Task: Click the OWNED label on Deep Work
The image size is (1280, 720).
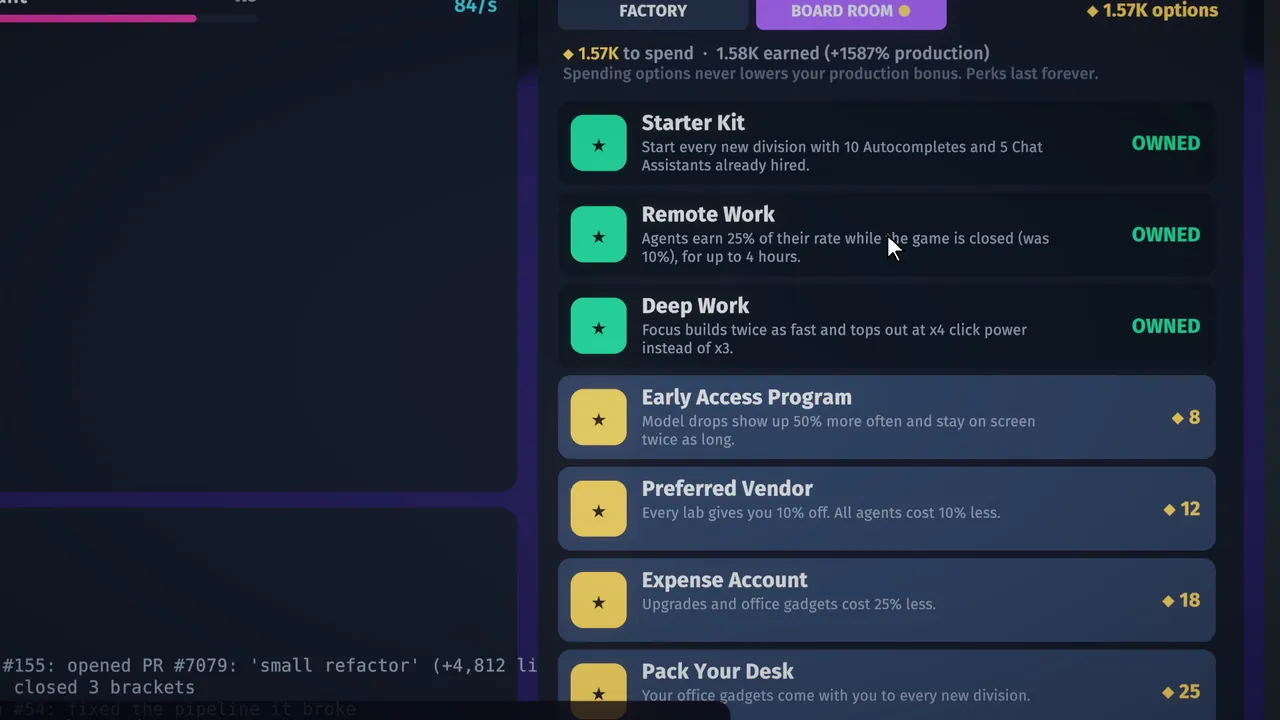Action: pos(1165,327)
